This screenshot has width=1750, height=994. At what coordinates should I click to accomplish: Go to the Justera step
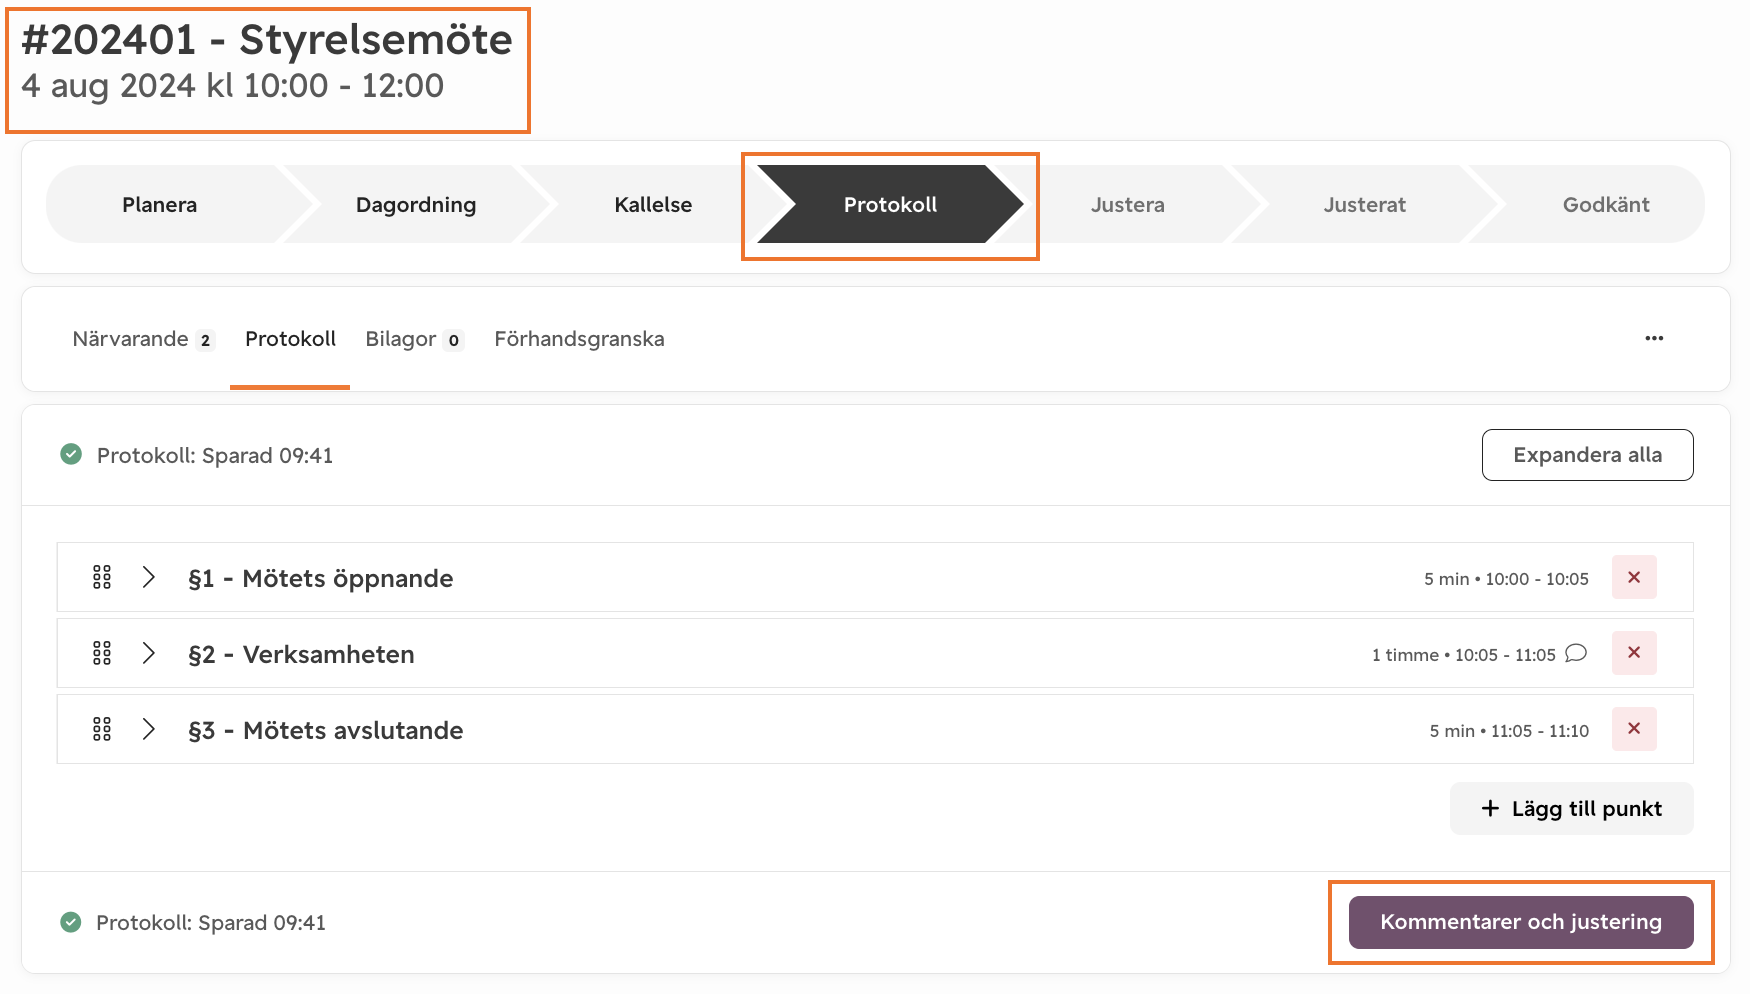pyautogui.click(x=1127, y=204)
